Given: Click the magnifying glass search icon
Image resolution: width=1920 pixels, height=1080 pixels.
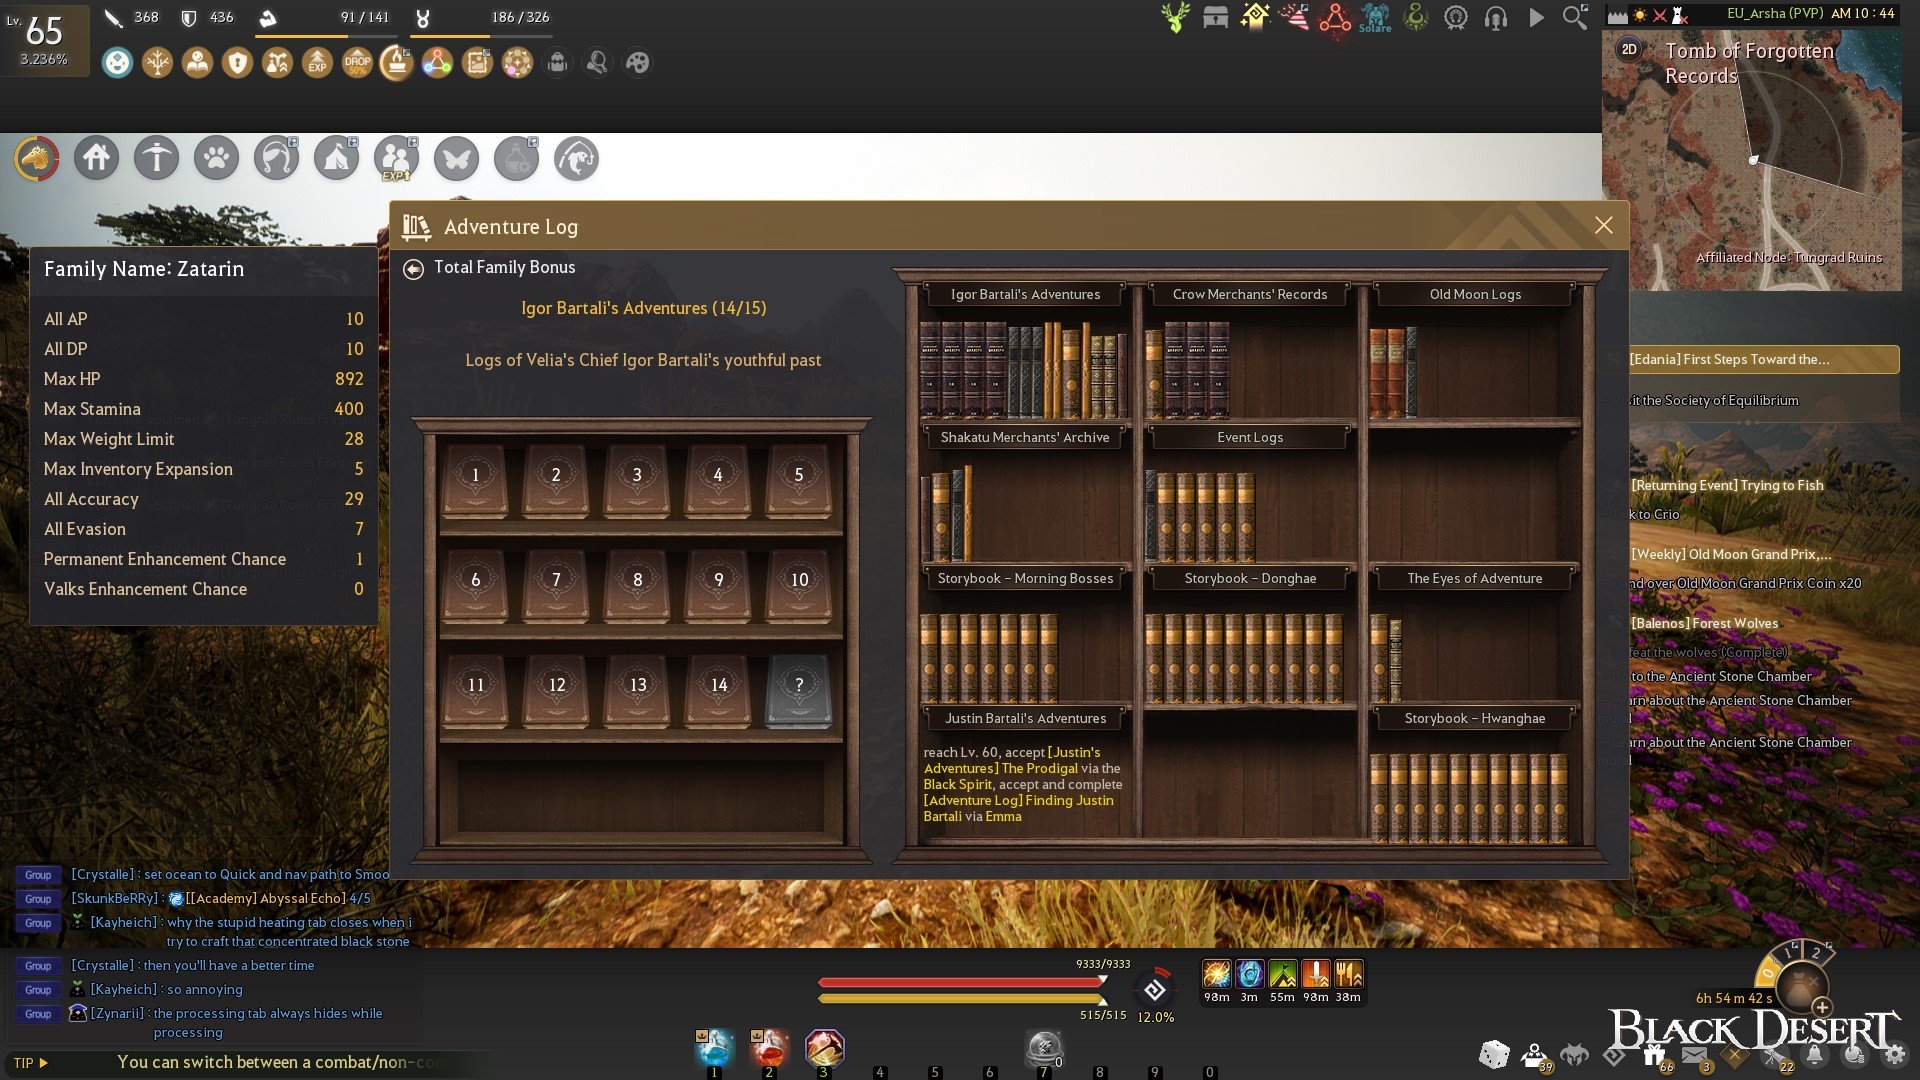Looking at the screenshot, I should click(x=1574, y=17).
